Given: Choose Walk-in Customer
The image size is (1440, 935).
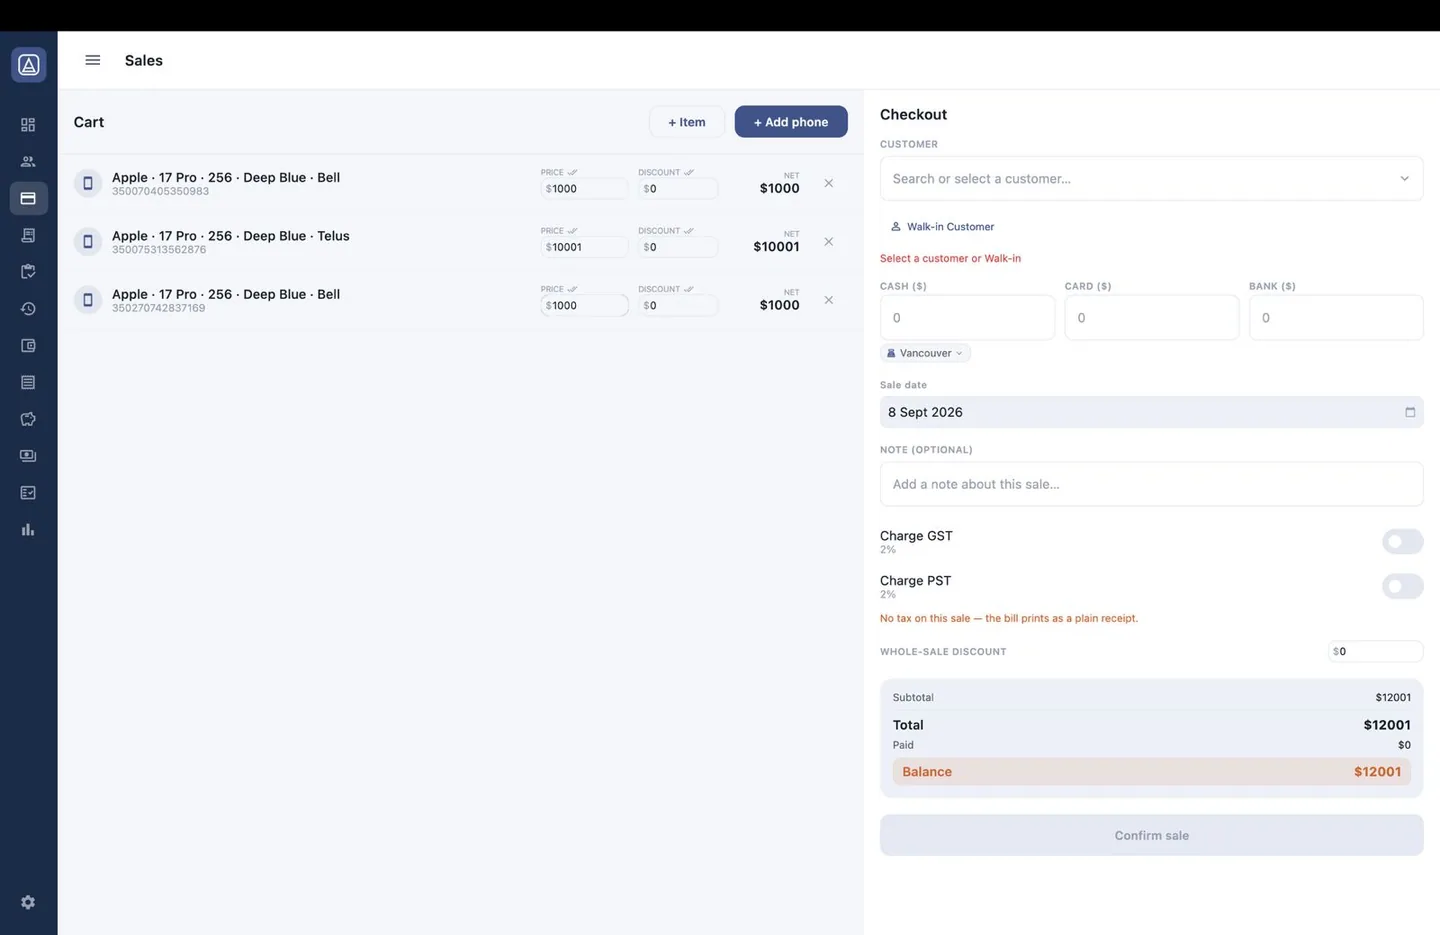Looking at the screenshot, I should (x=942, y=227).
